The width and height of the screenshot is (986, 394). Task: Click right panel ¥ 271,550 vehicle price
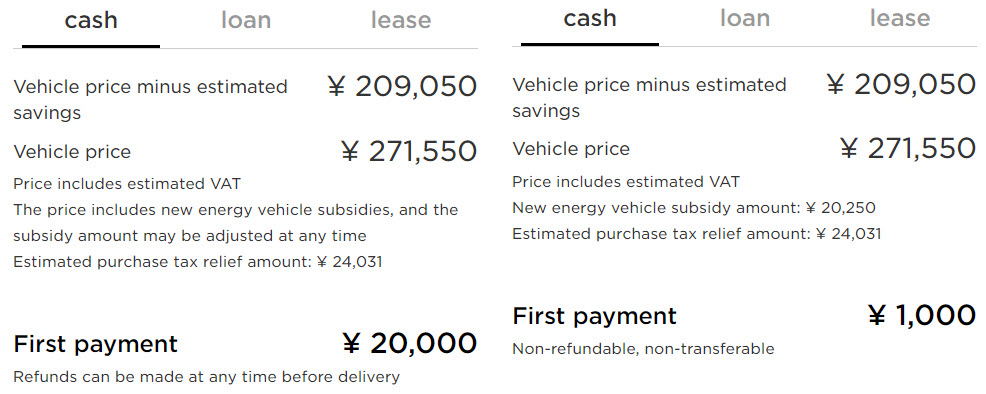[x=908, y=149]
